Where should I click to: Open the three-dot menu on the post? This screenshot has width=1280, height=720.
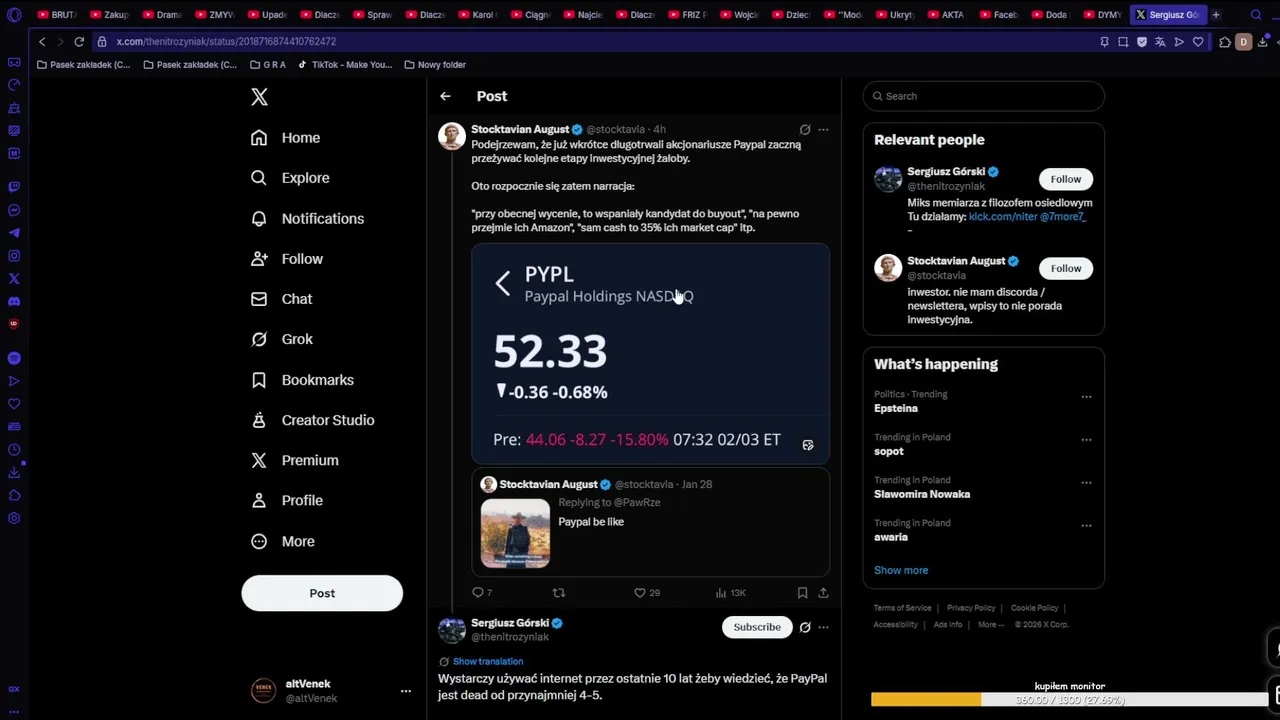823,130
